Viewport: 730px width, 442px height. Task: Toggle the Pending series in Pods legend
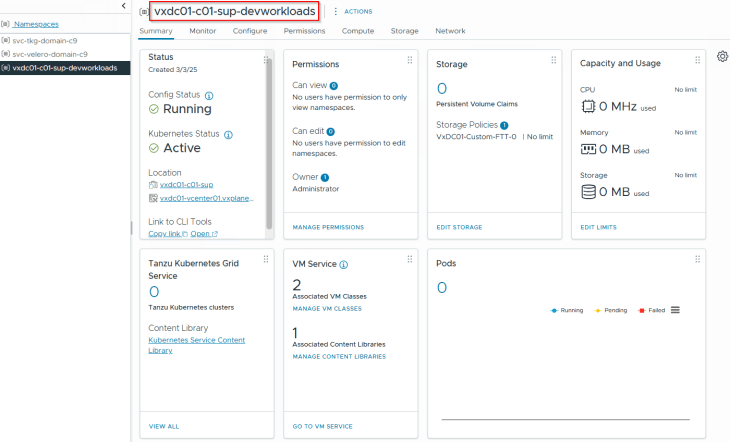click(x=611, y=310)
